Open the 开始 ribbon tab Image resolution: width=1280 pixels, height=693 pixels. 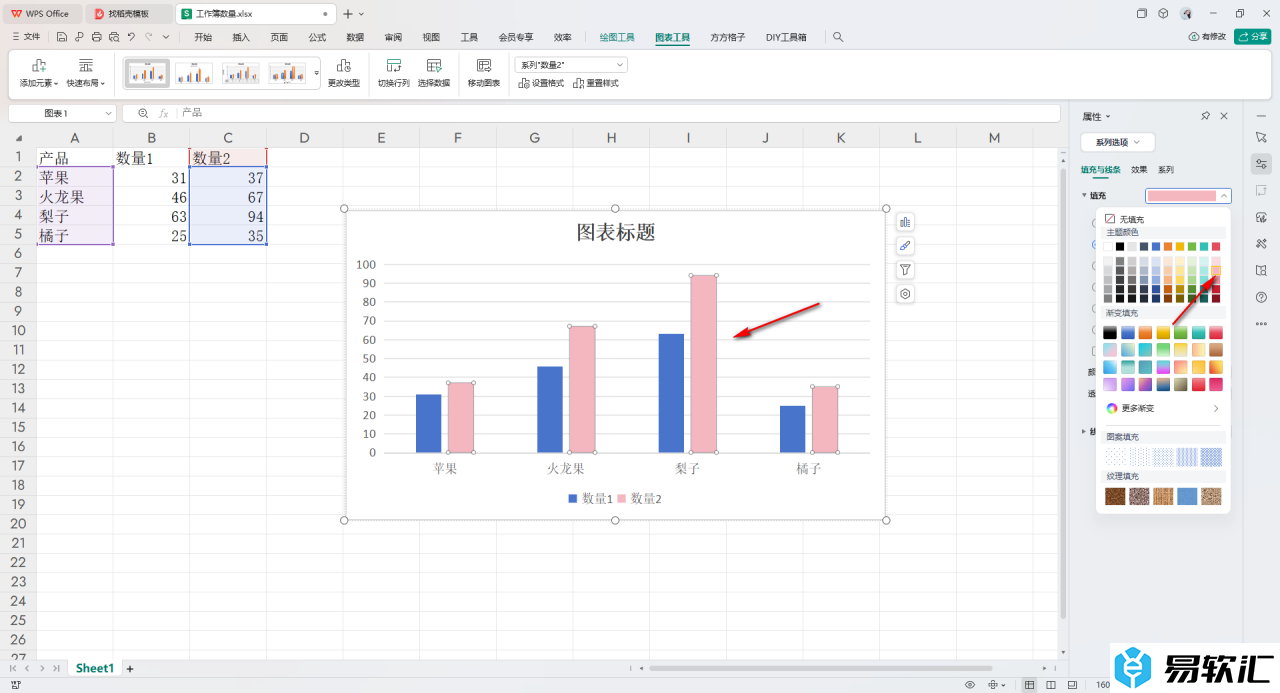203,37
